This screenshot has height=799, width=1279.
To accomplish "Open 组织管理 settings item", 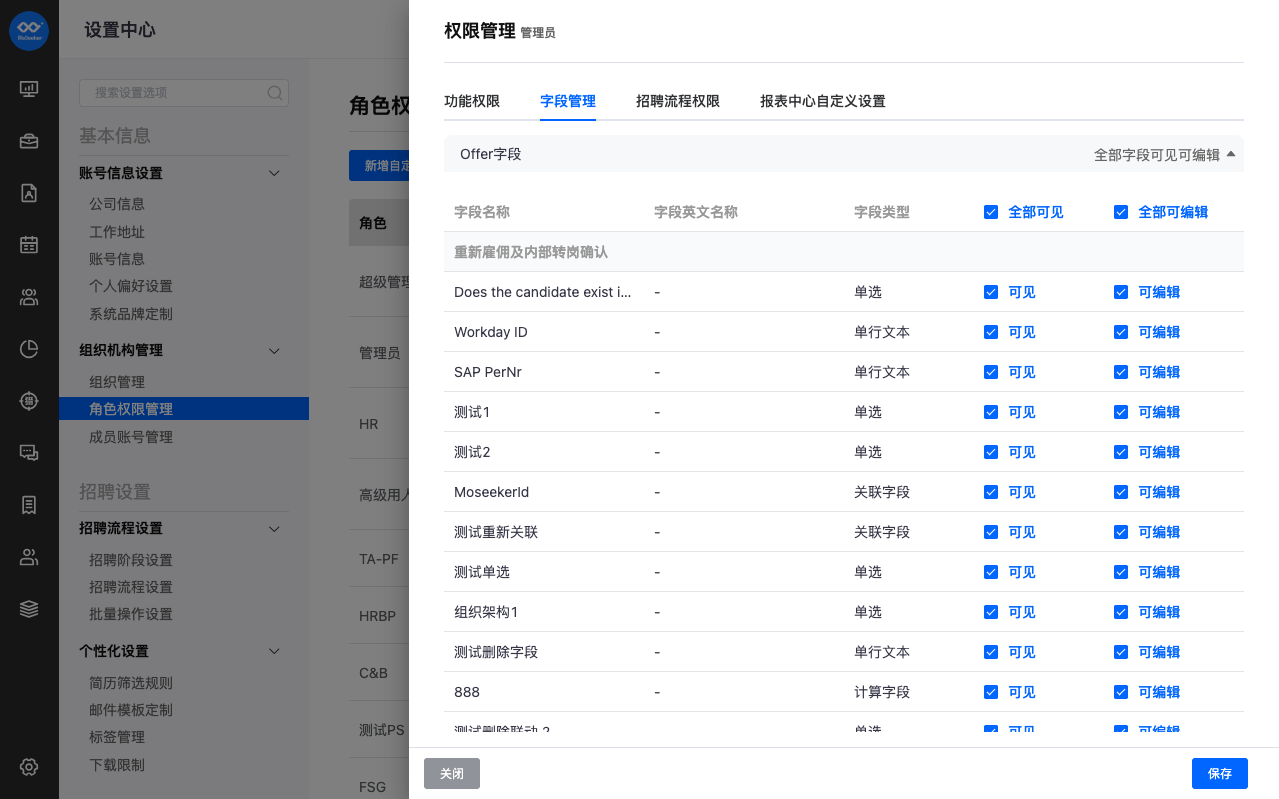I will (x=117, y=382).
